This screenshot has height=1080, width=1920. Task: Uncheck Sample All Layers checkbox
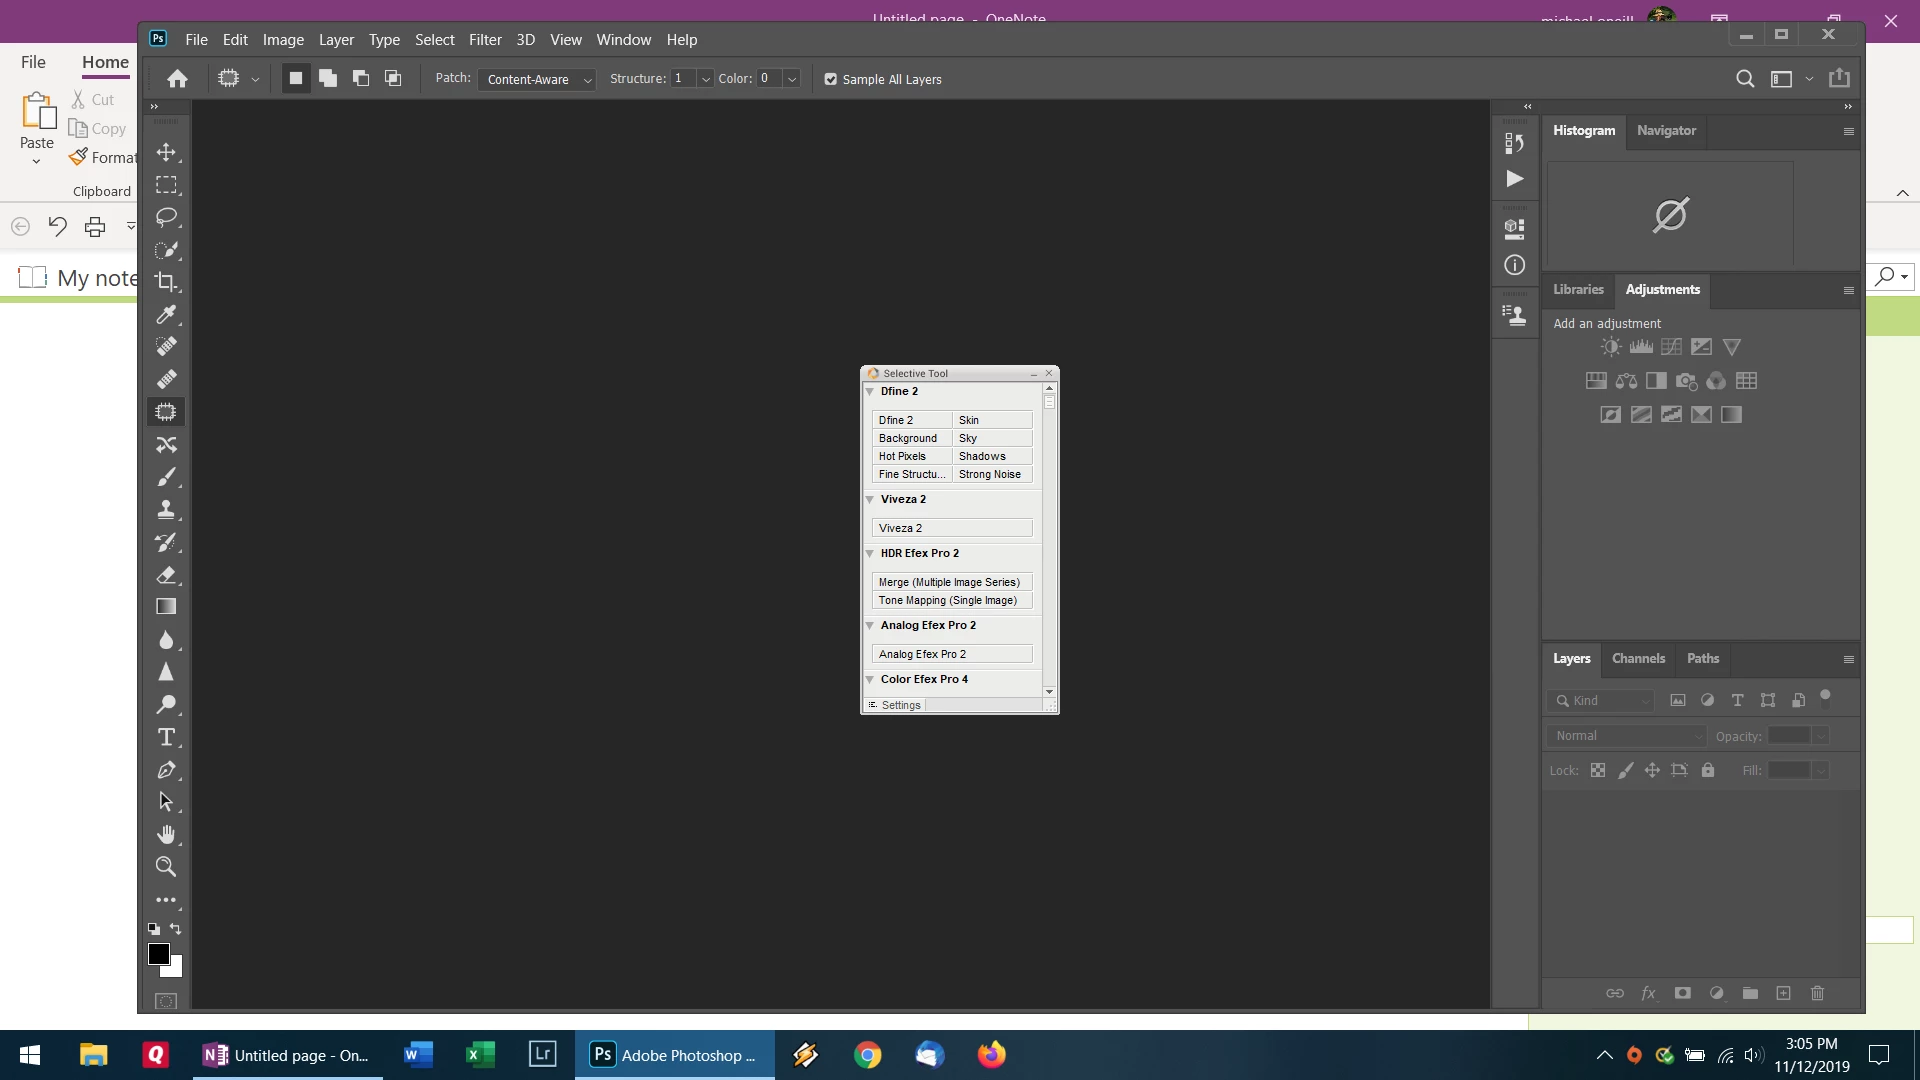[830, 80]
